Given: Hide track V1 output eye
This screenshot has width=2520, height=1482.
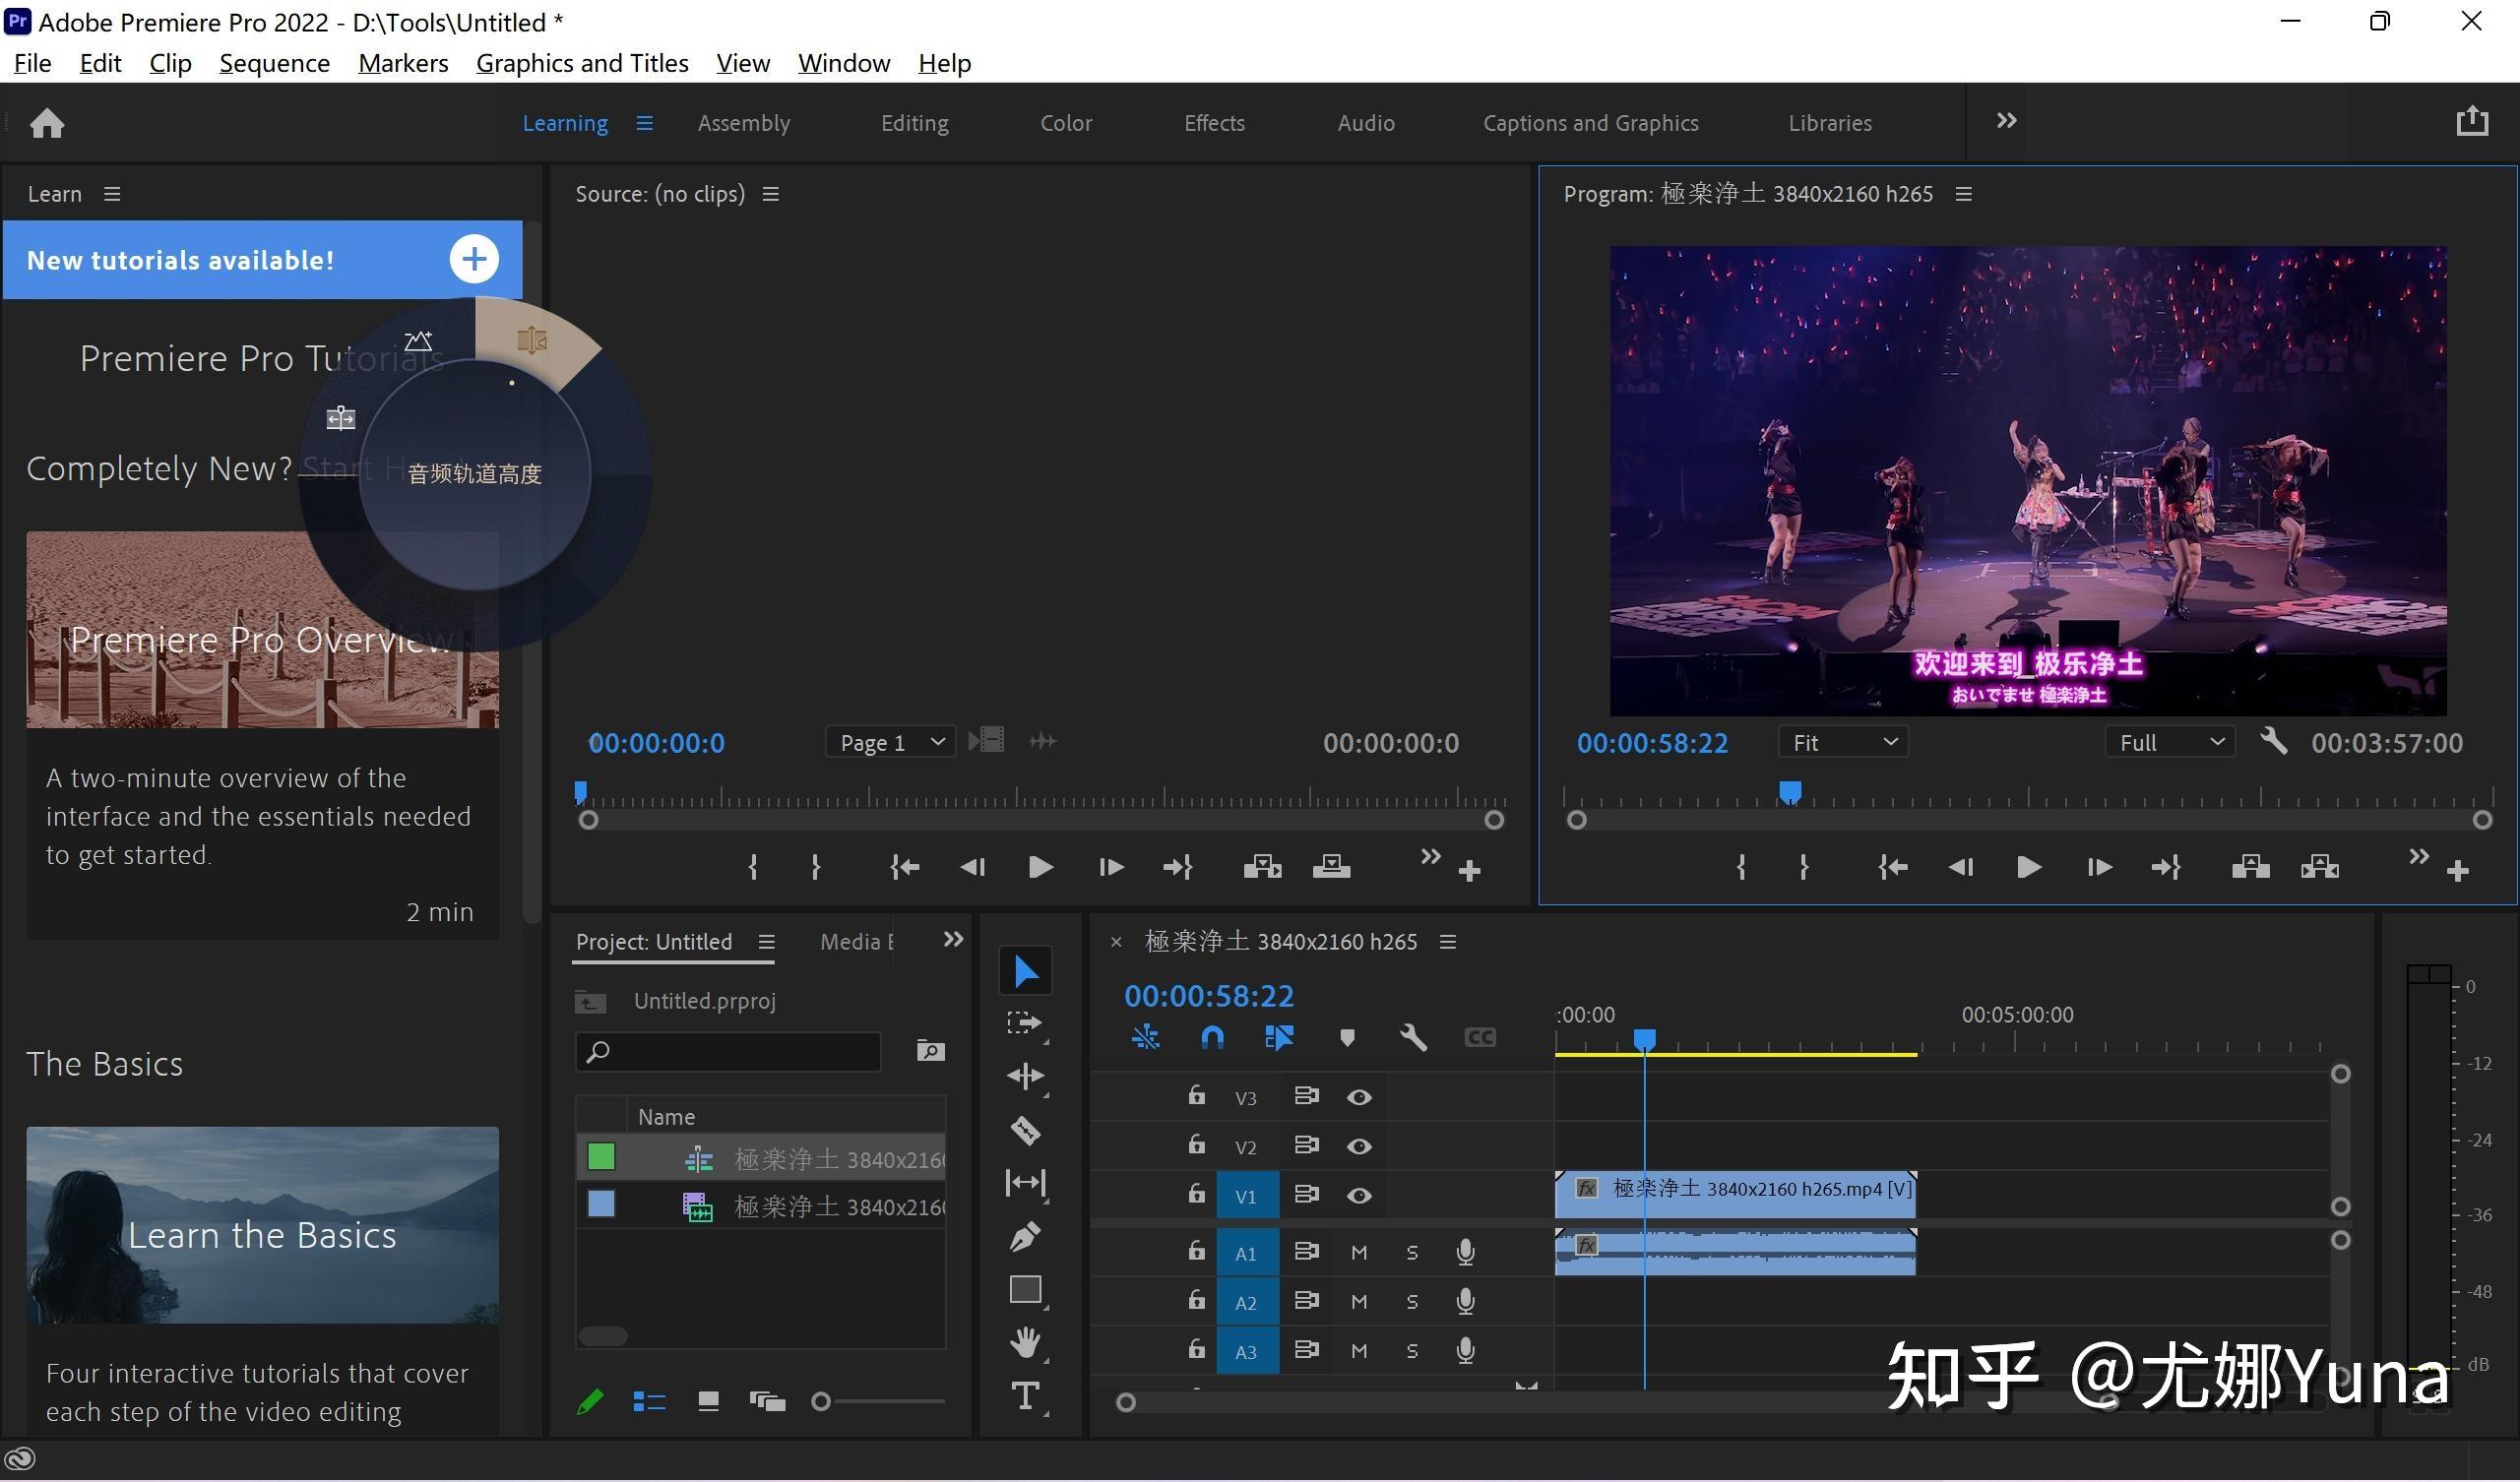Looking at the screenshot, I should 1359,1195.
